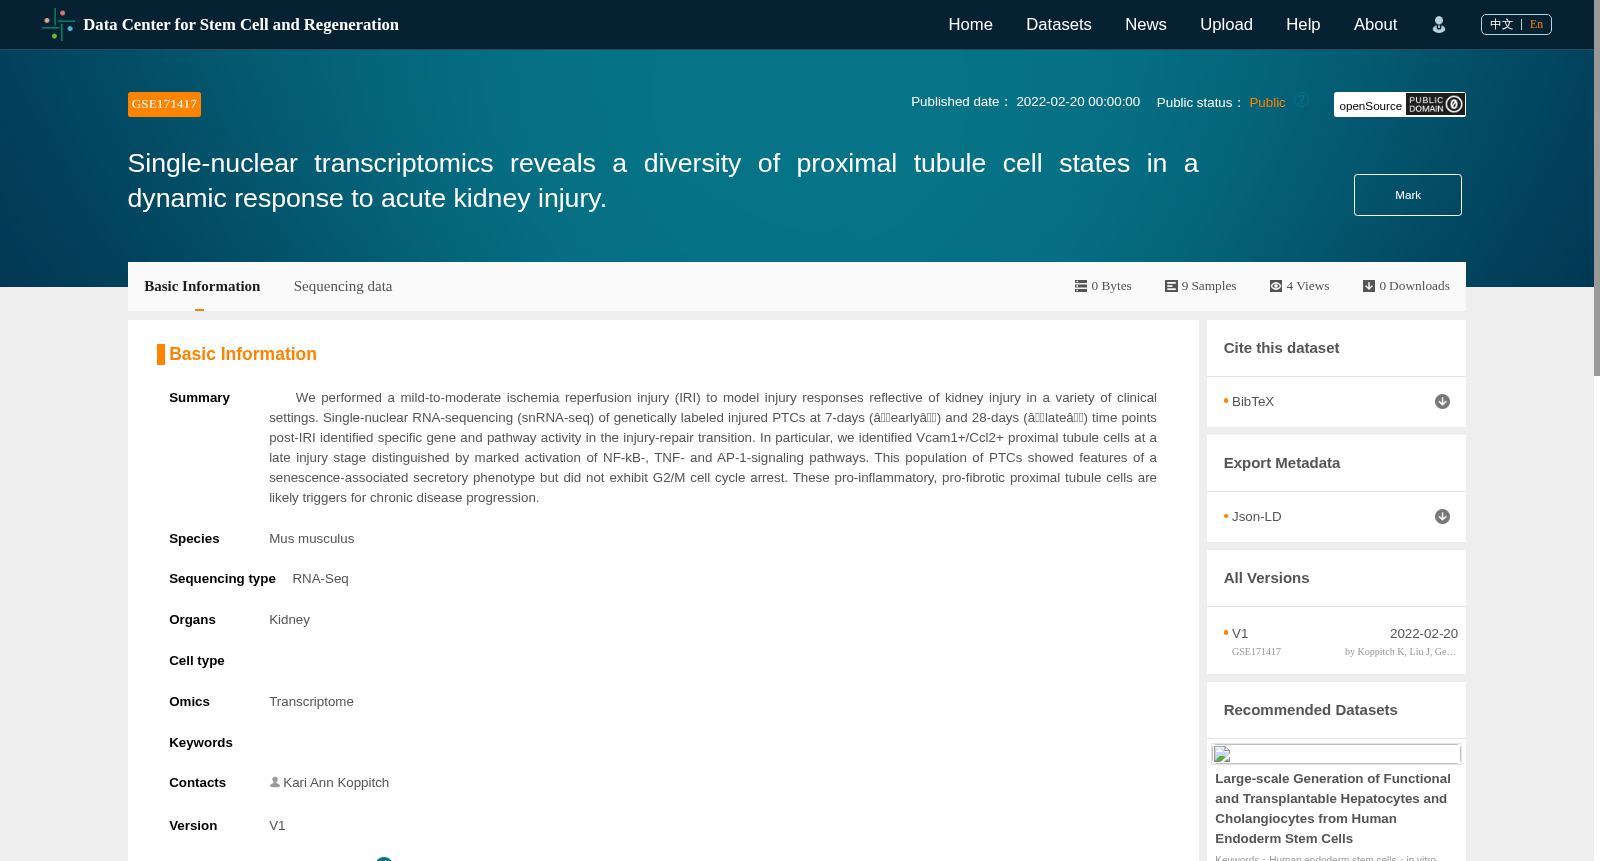Open the Large-scale Generation of Functional Hepatocytes dataset
1600x861 pixels.
click(x=1333, y=808)
